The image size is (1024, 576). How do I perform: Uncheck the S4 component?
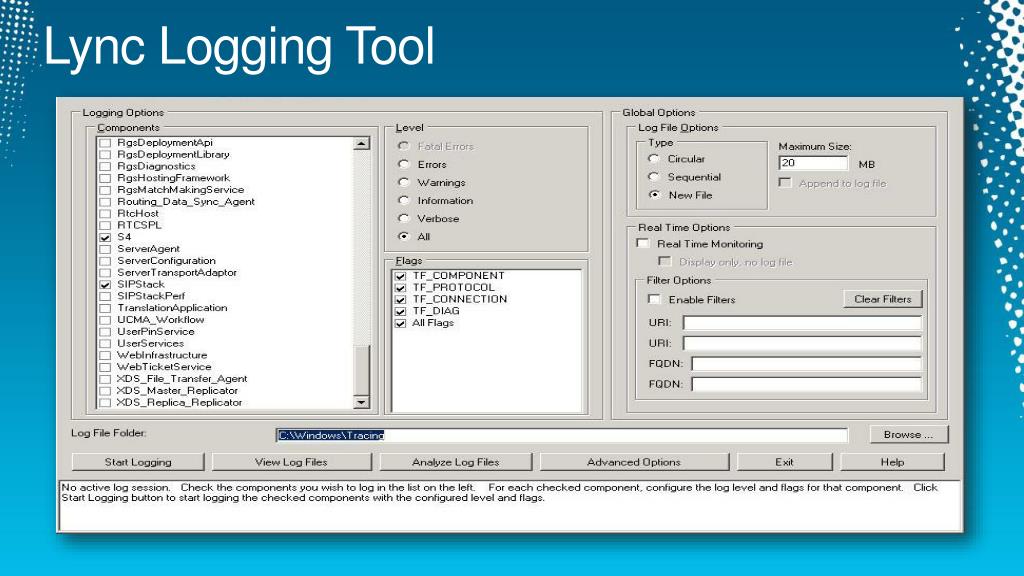[x=105, y=237]
